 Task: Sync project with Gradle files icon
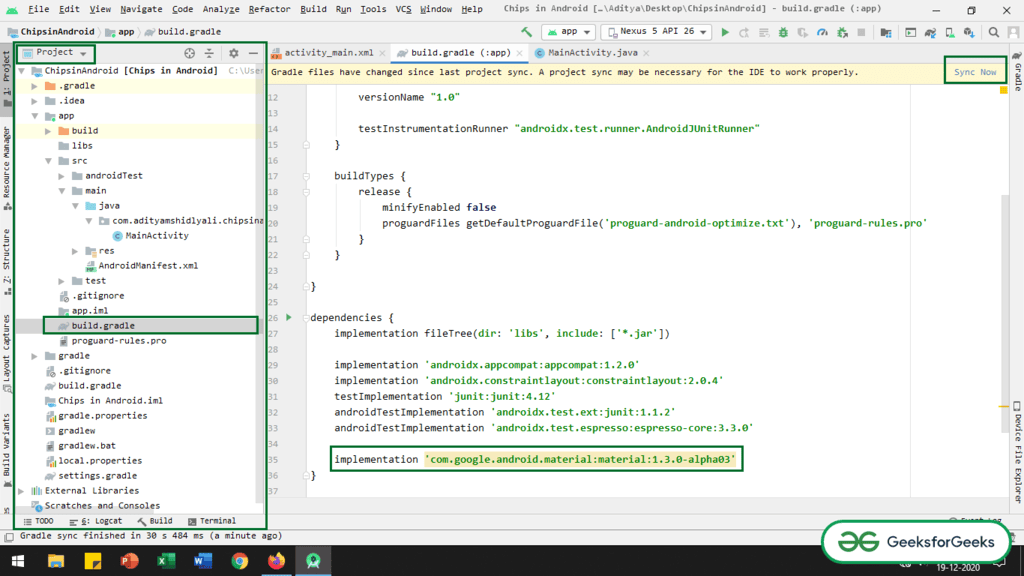pos(930,31)
